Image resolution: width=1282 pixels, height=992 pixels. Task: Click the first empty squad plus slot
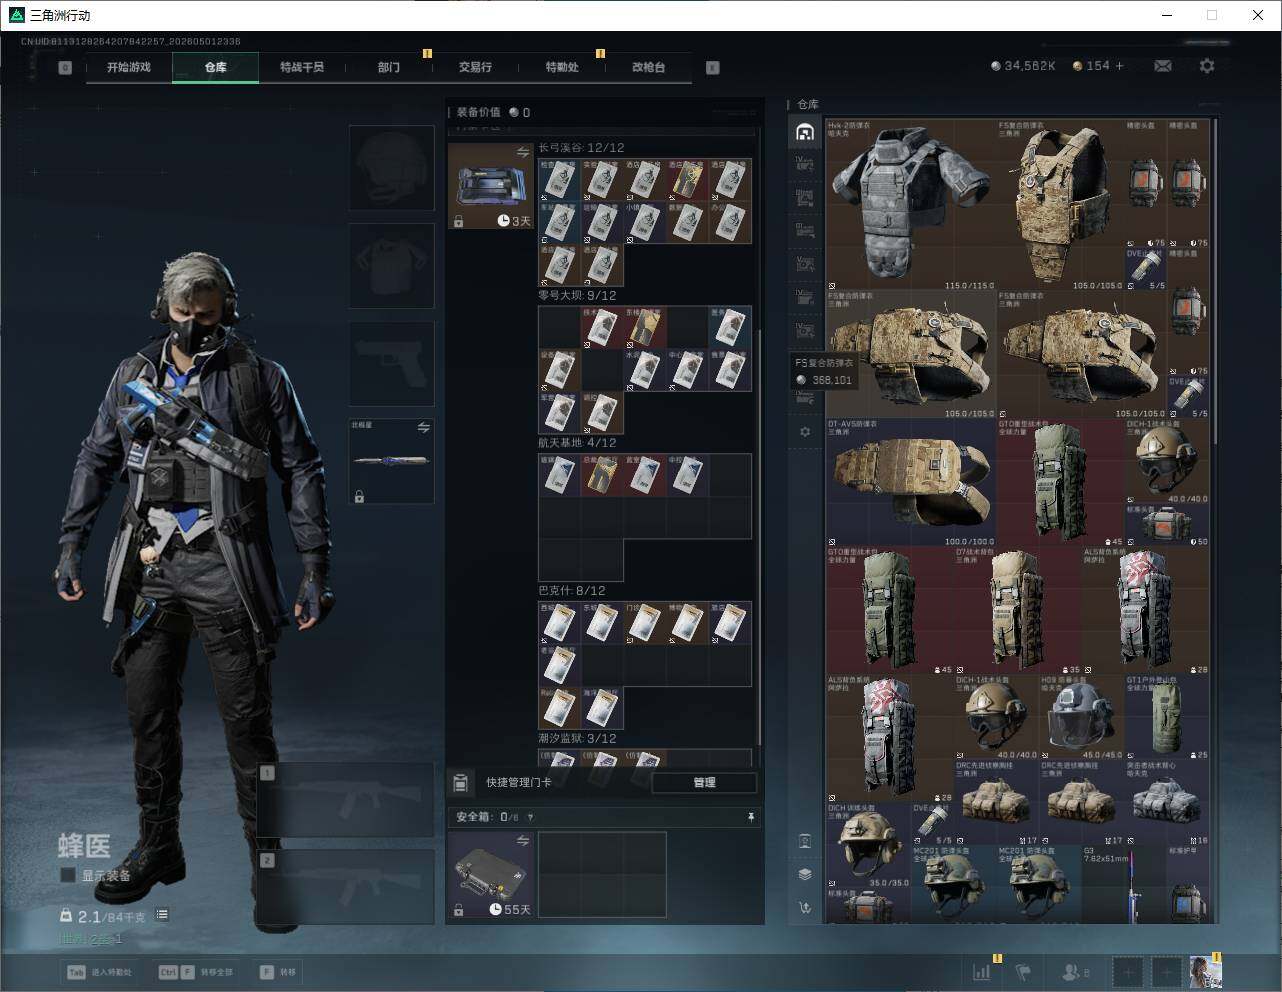coord(1128,971)
